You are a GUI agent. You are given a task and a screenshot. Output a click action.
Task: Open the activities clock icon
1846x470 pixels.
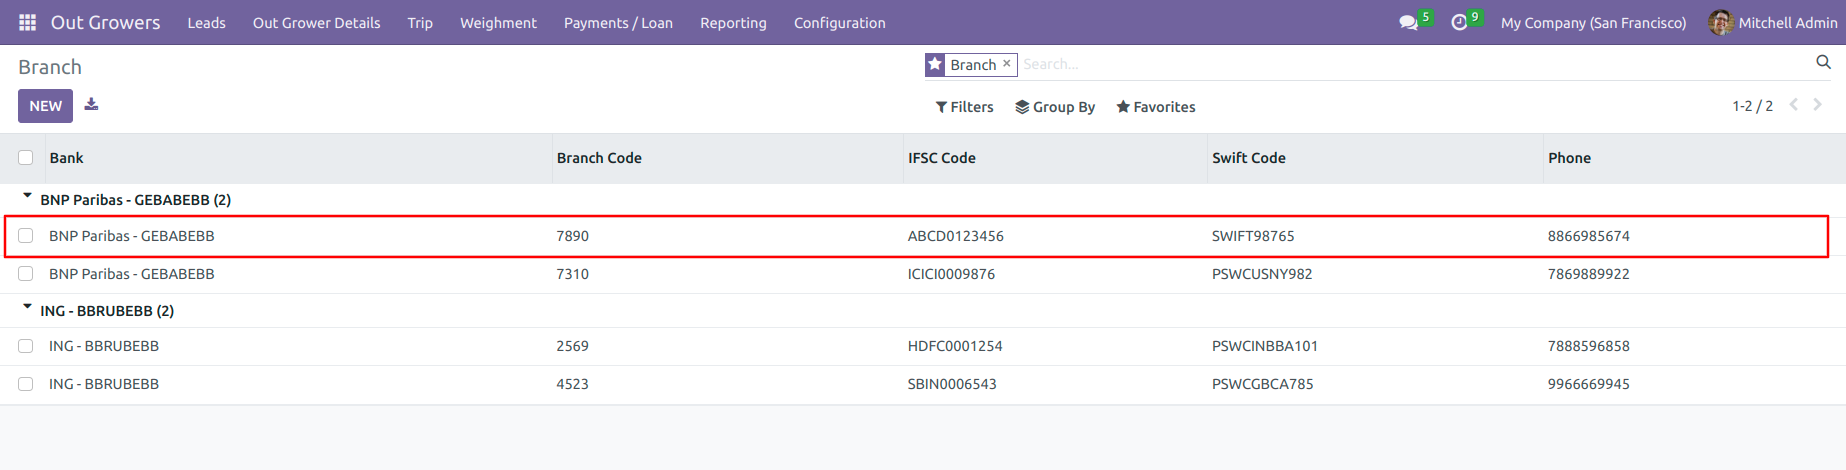1459,22
